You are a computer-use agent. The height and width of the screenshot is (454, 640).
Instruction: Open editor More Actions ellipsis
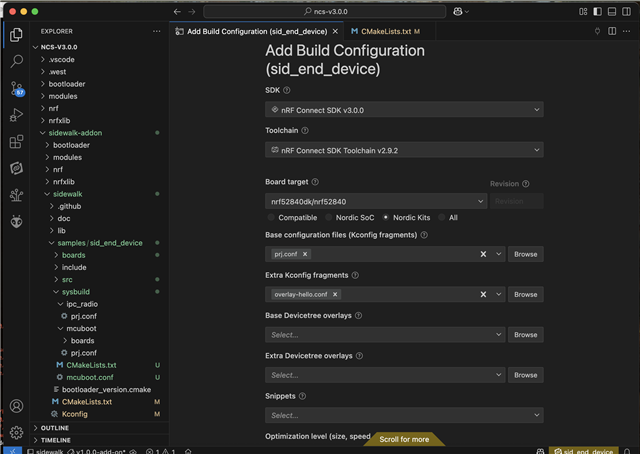click(x=627, y=31)
